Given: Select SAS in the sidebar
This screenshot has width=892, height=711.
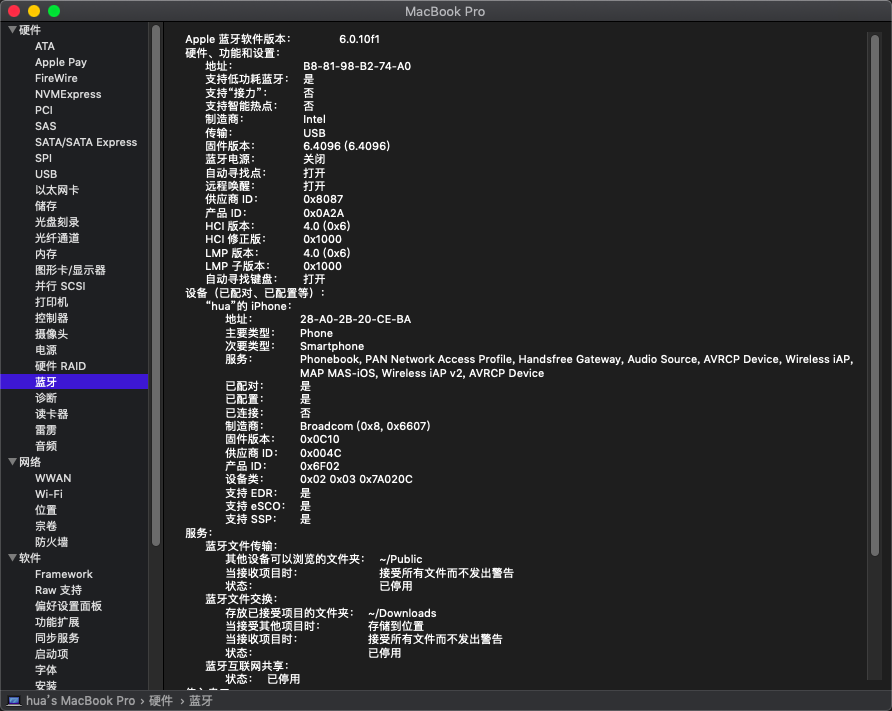Looking at the screenshot, I should click(x=46, y=126).
